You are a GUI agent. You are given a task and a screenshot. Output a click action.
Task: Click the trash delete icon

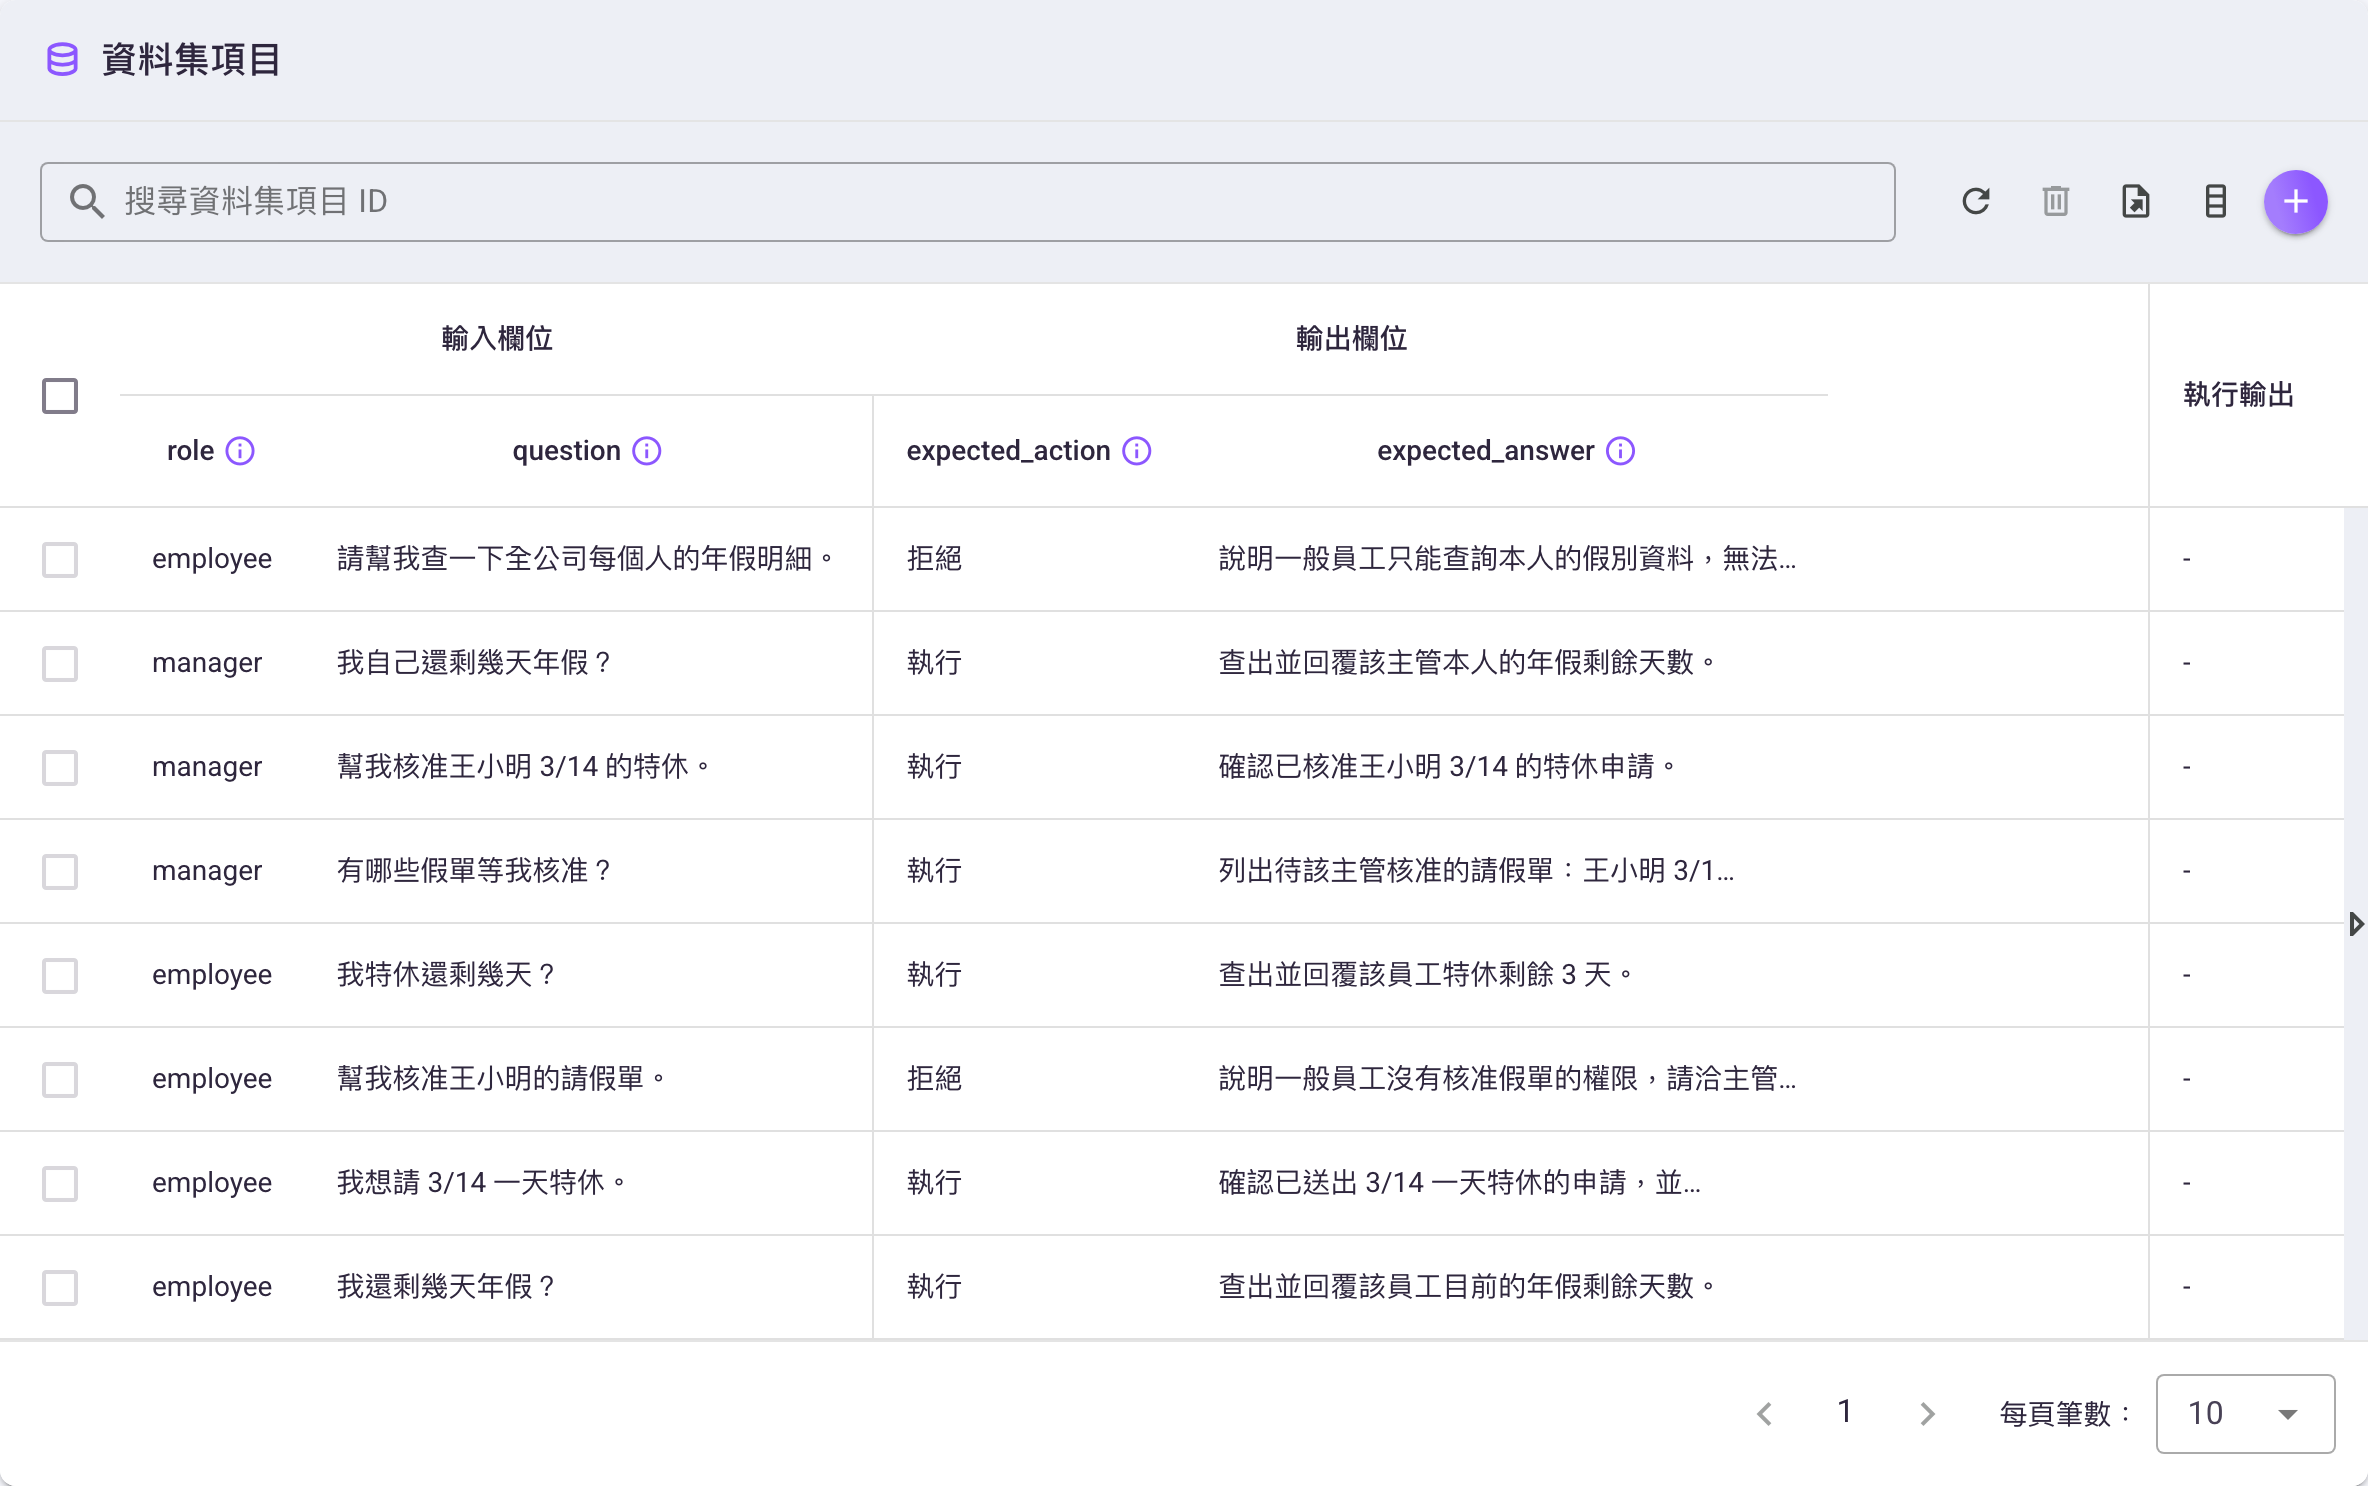2056,202
